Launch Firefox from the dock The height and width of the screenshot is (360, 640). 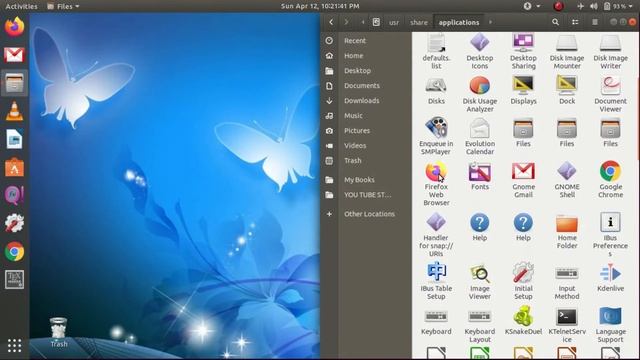[14, 27]
